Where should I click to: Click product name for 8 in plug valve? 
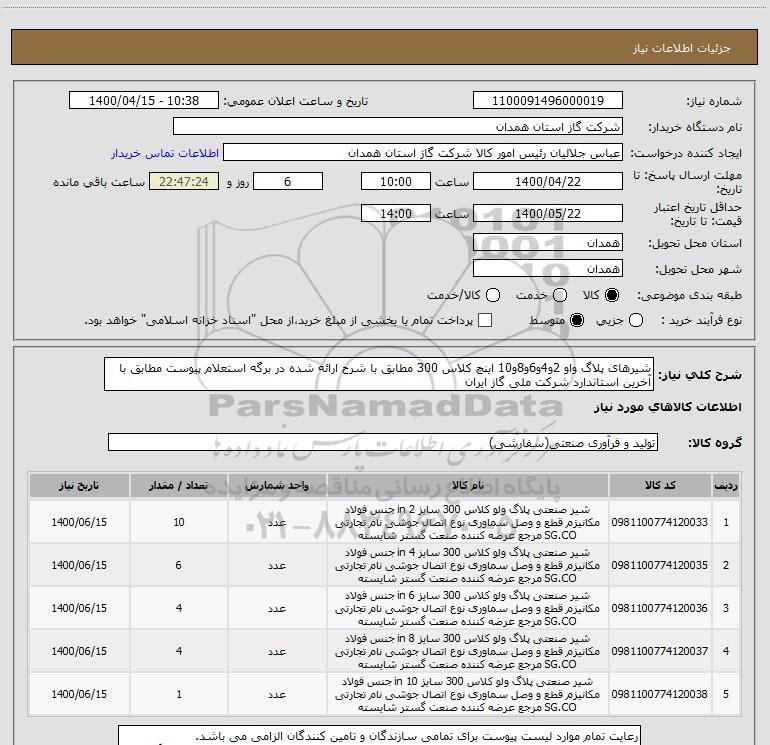(468, 651)
